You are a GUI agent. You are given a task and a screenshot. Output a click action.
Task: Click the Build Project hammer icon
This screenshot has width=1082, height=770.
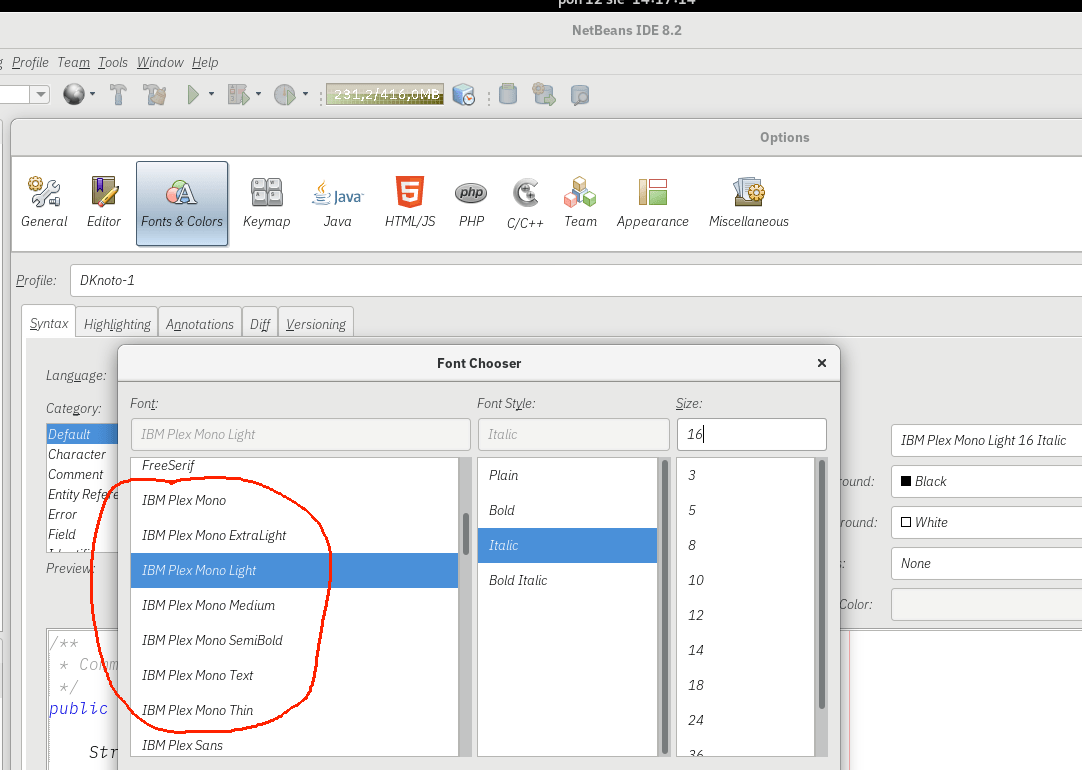(x=118, y=95)
